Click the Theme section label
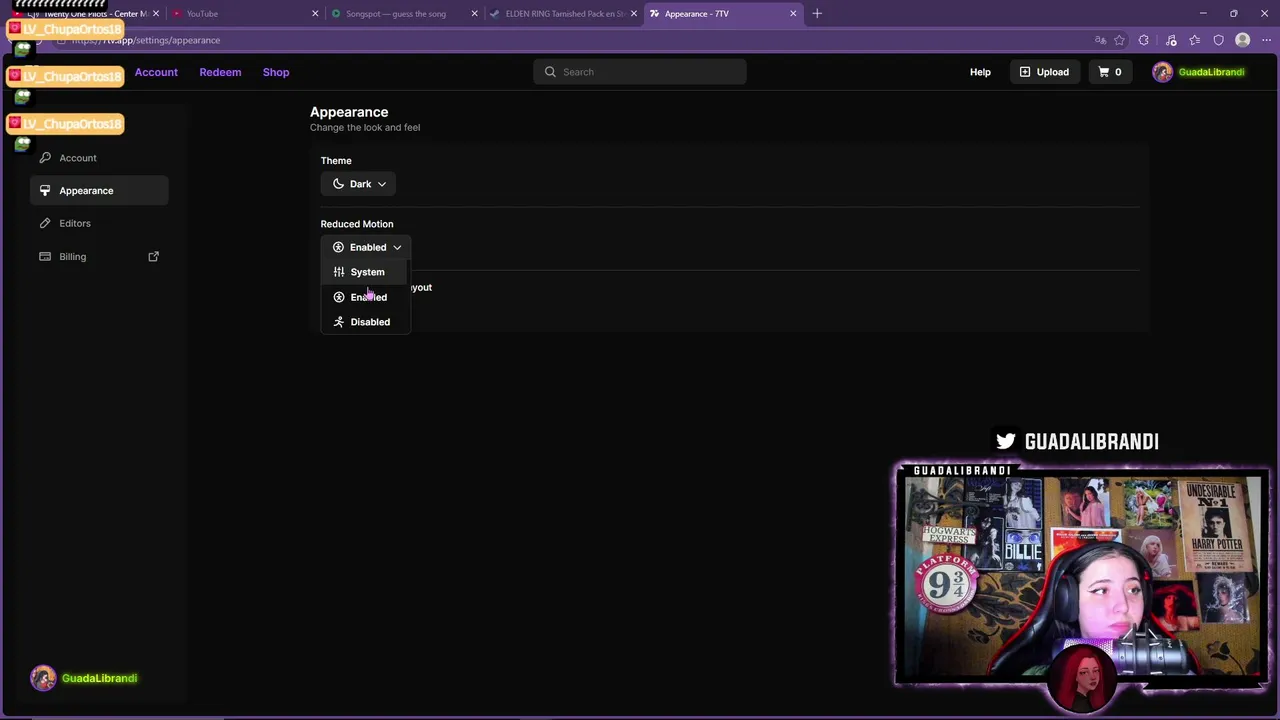1280x720 pixels. (x=336, y=161)
